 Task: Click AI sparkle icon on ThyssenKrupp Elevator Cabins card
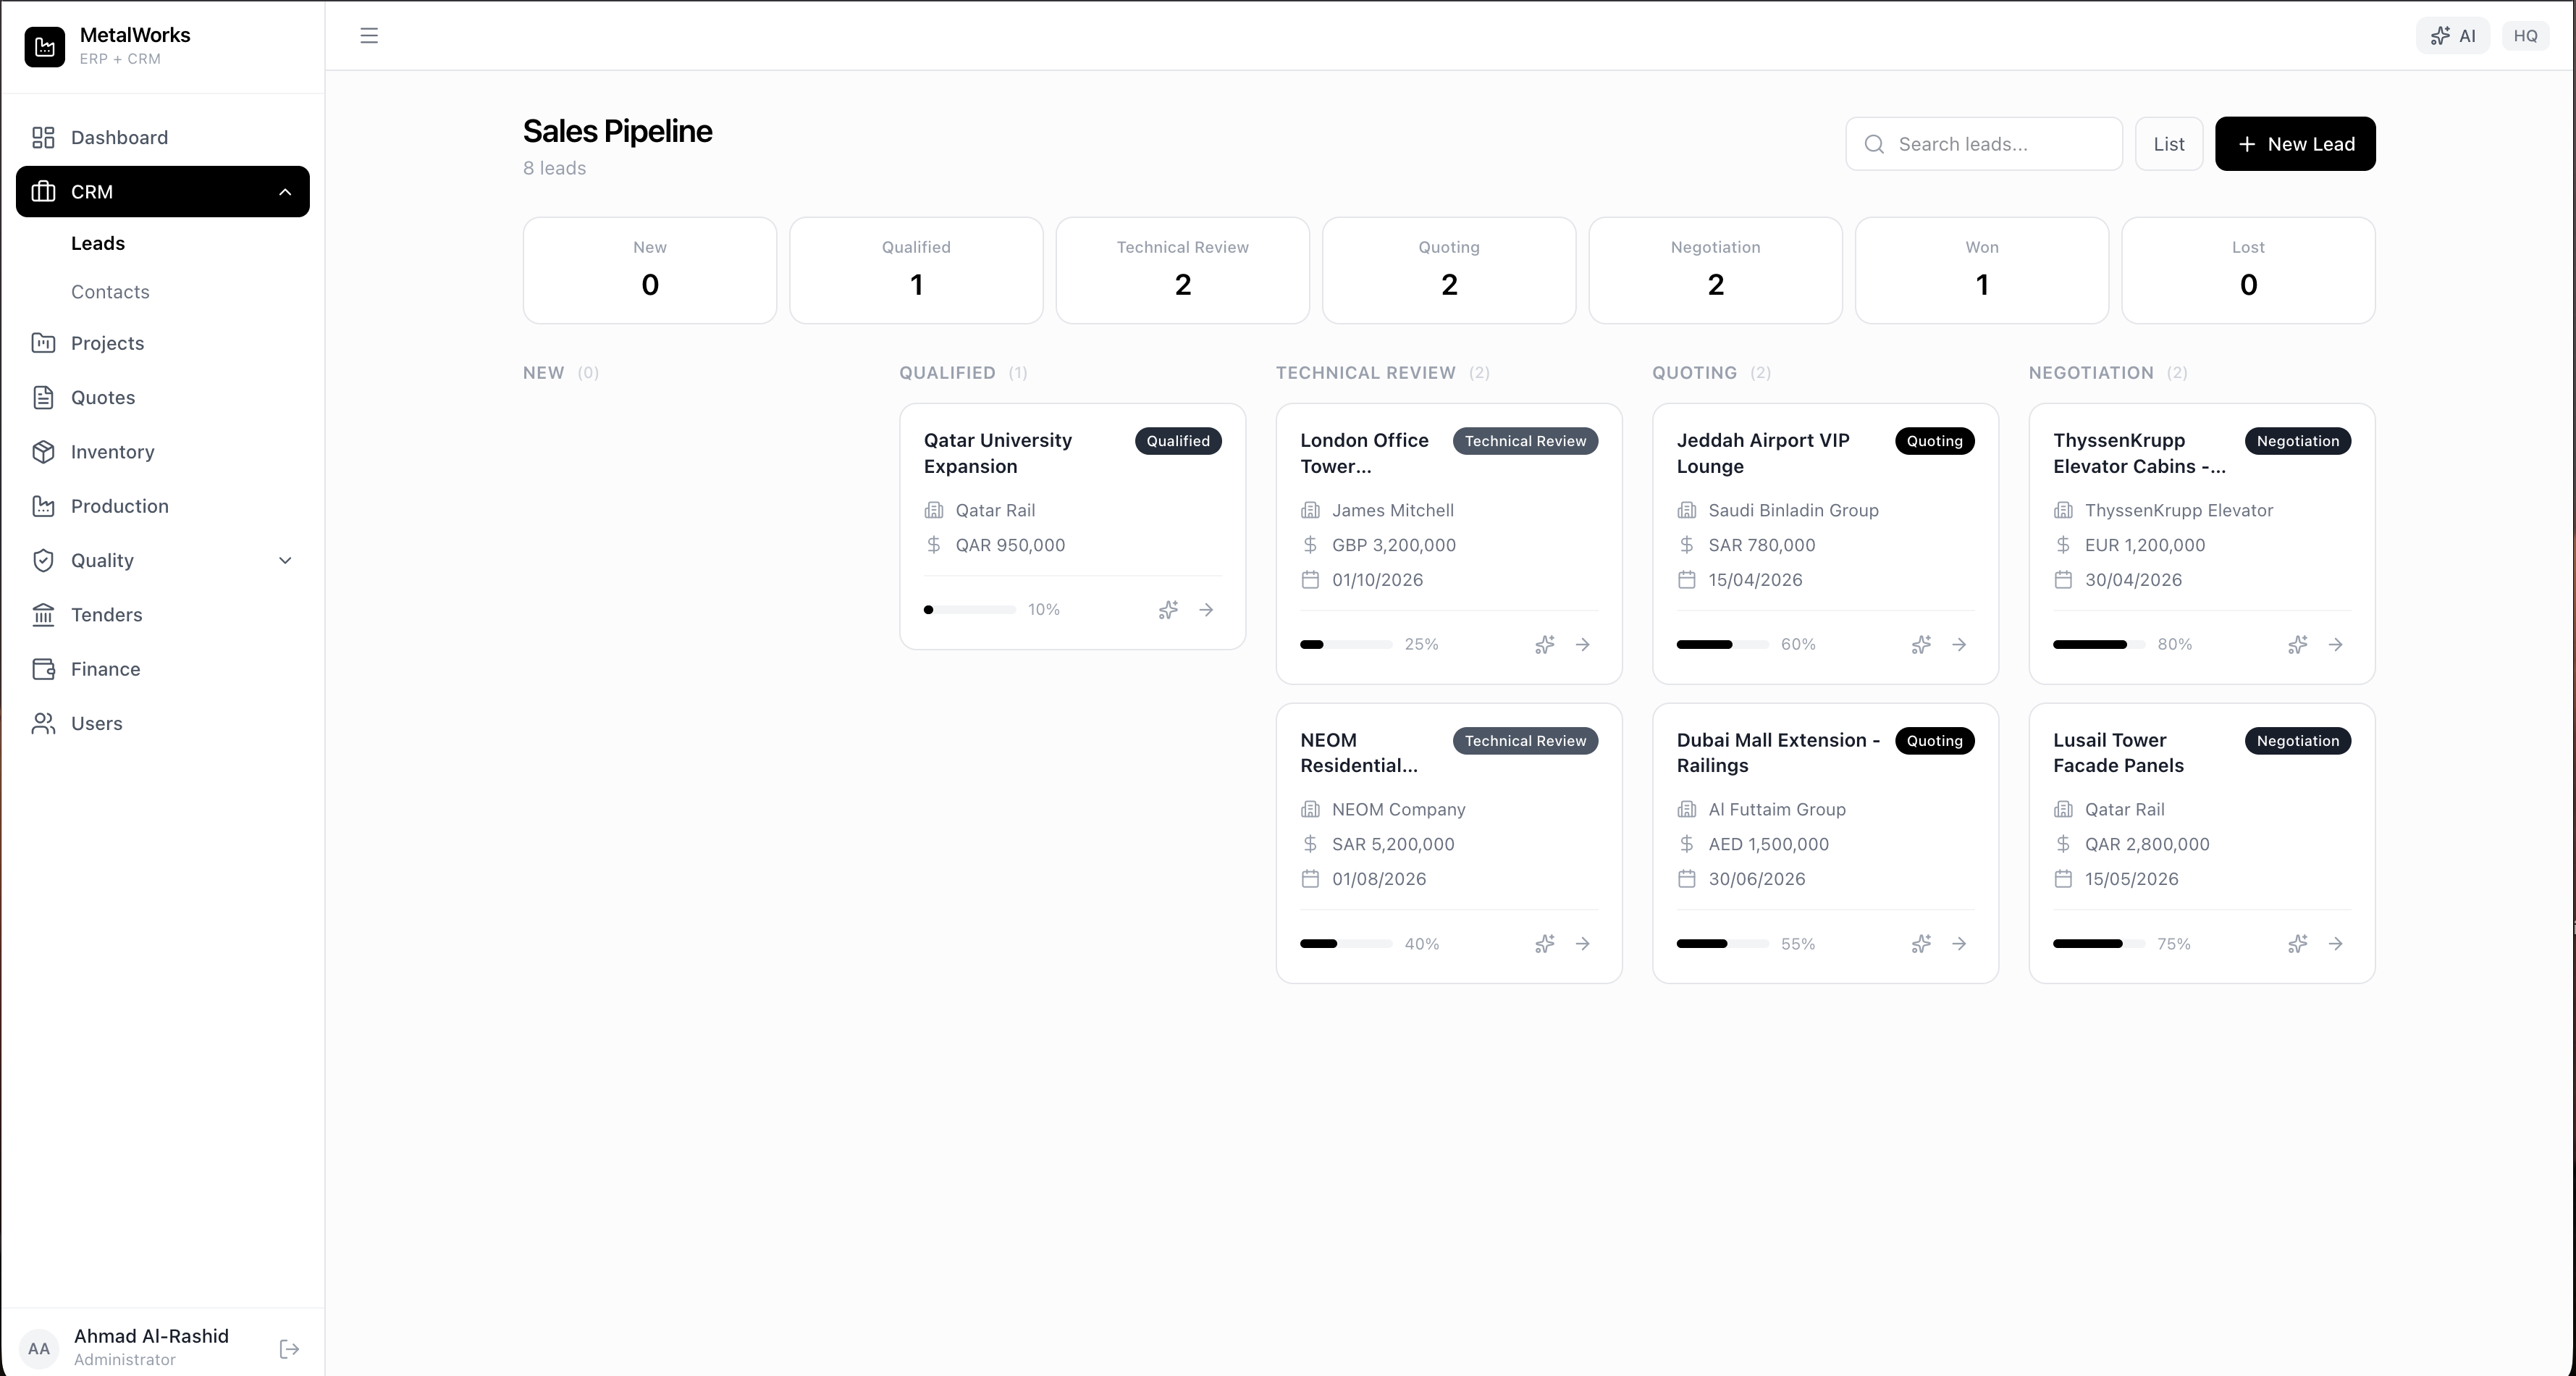[x=2298, y=644]
